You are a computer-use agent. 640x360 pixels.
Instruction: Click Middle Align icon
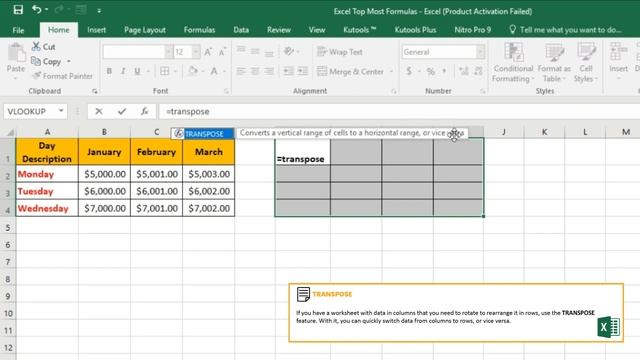click(255, 52)
